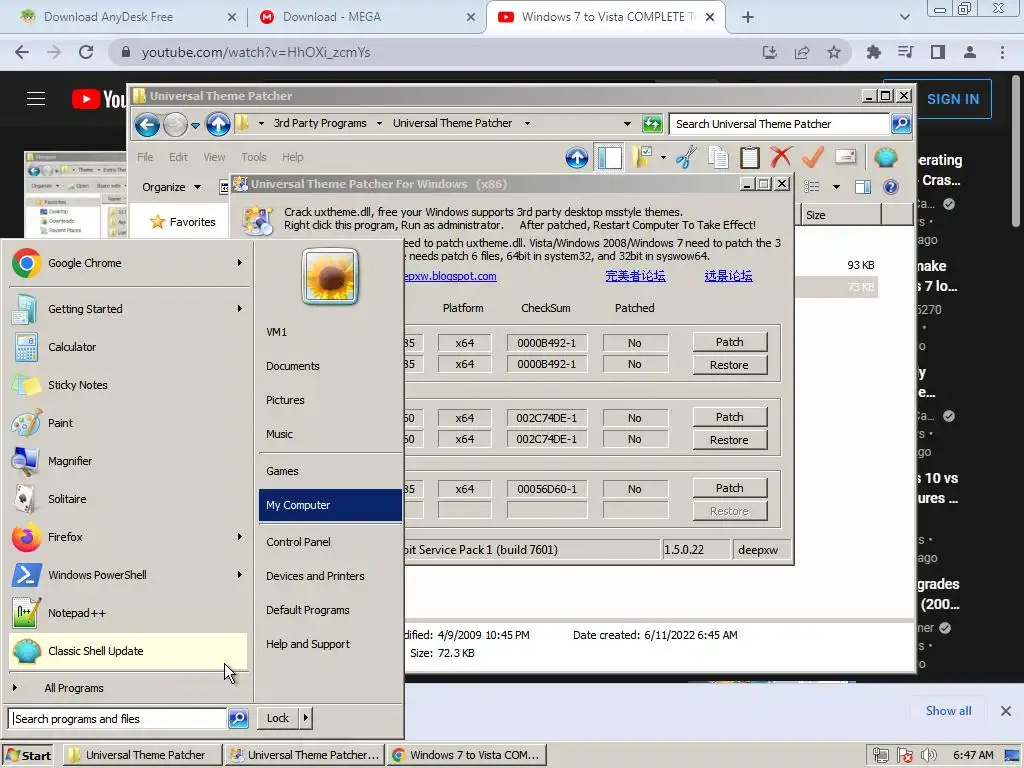Click Patch for checksum 00056D60-1

729,488
